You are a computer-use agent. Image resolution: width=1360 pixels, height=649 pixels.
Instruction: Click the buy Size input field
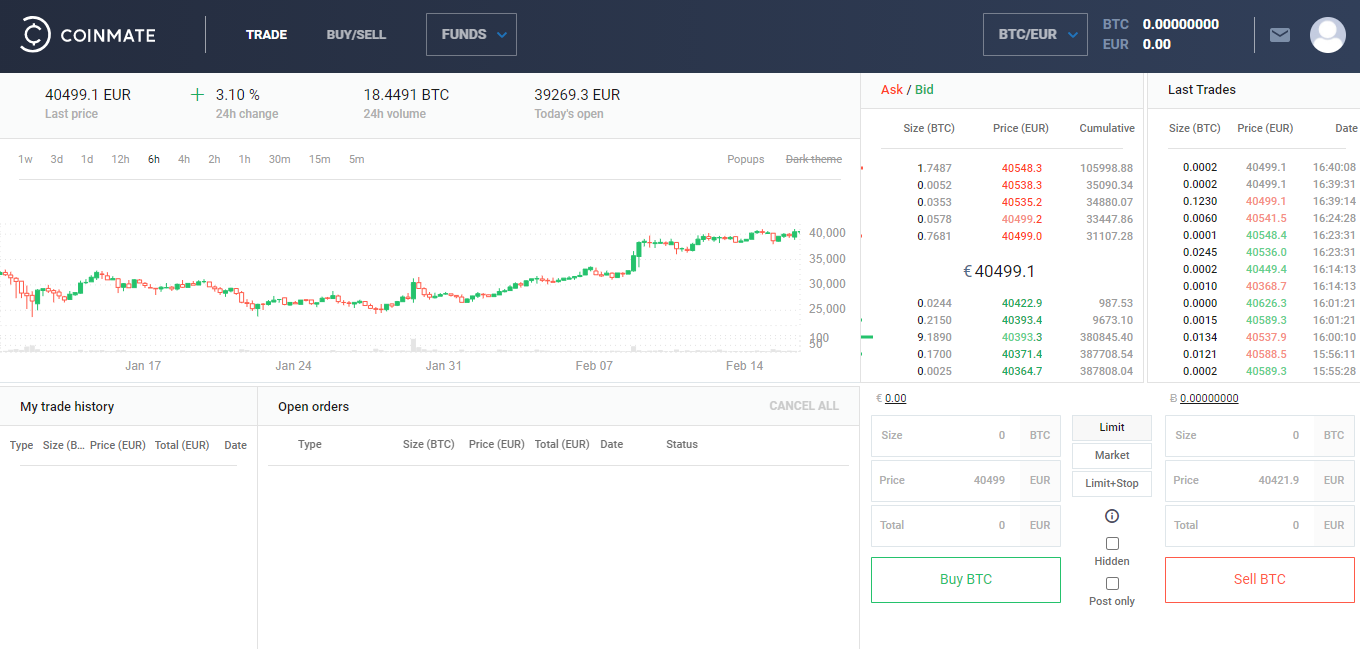(x=945, y=436)
